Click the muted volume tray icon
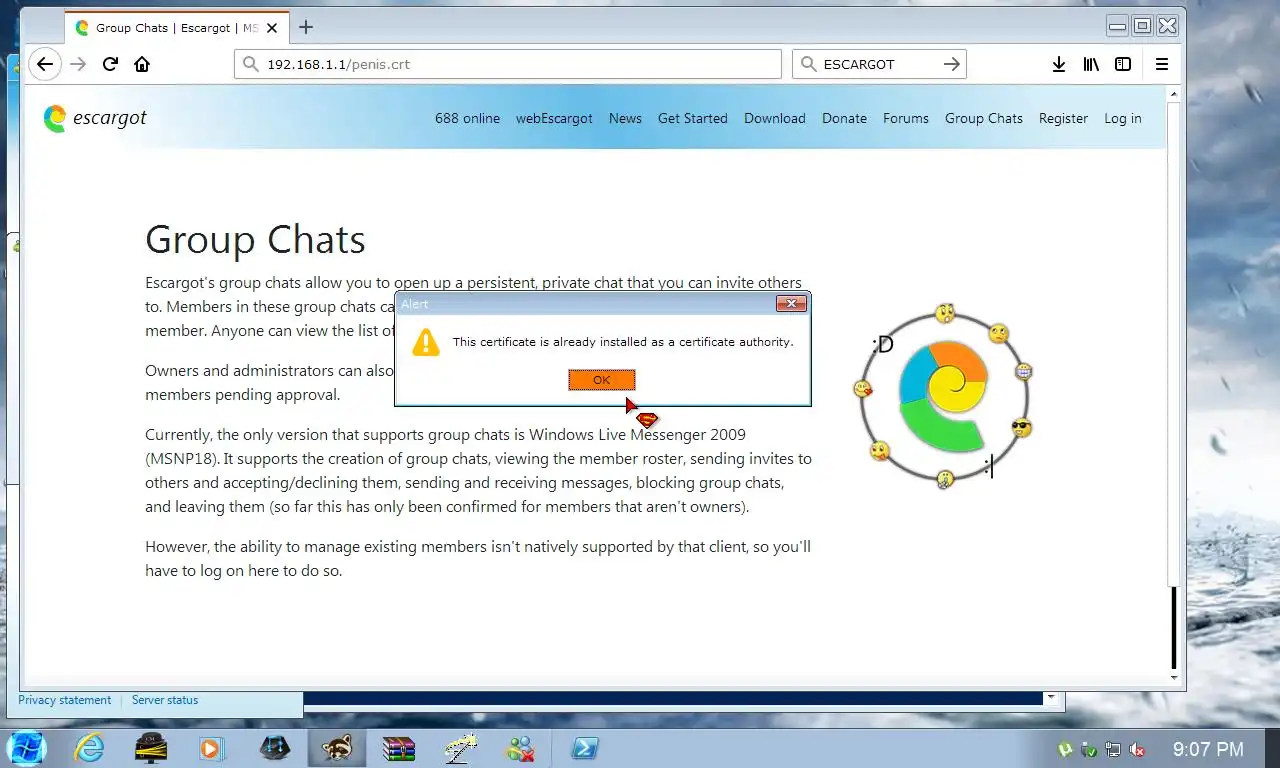 pos(1137,749)
